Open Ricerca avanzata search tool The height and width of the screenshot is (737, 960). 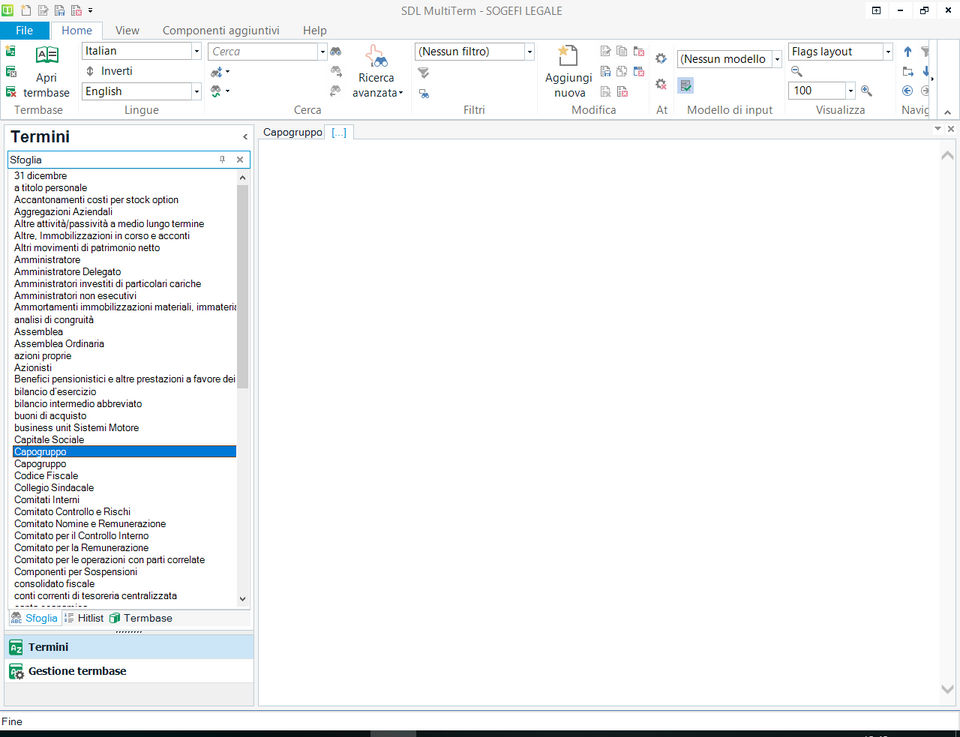376,71
